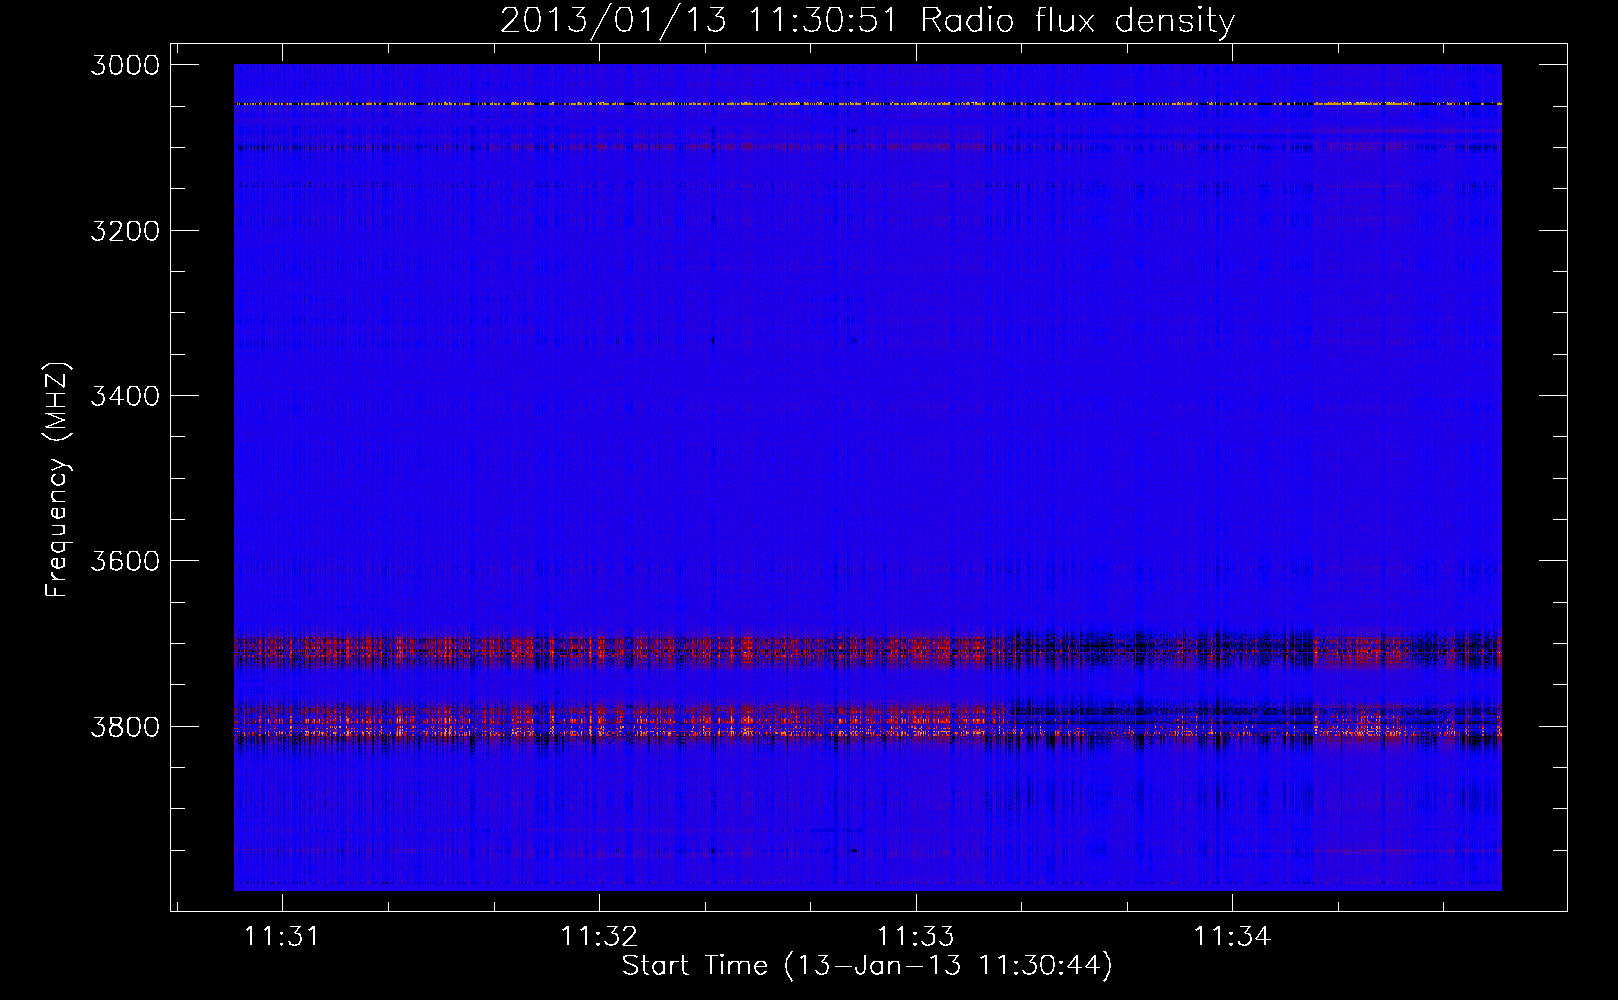Click the 'Frequency (MHZ)' axis title
The width and height of the screenshot is (1618, 1000).
point(57,480)
